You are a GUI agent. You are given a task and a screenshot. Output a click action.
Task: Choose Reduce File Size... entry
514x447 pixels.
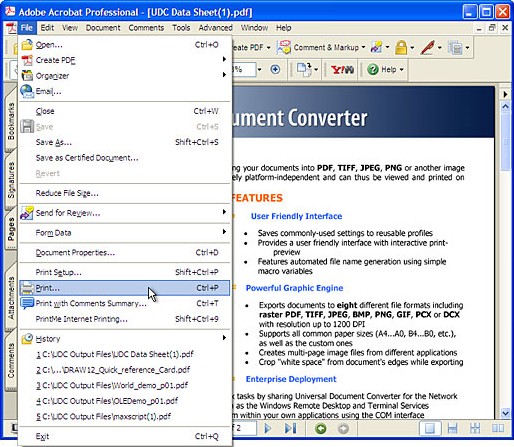124,193
